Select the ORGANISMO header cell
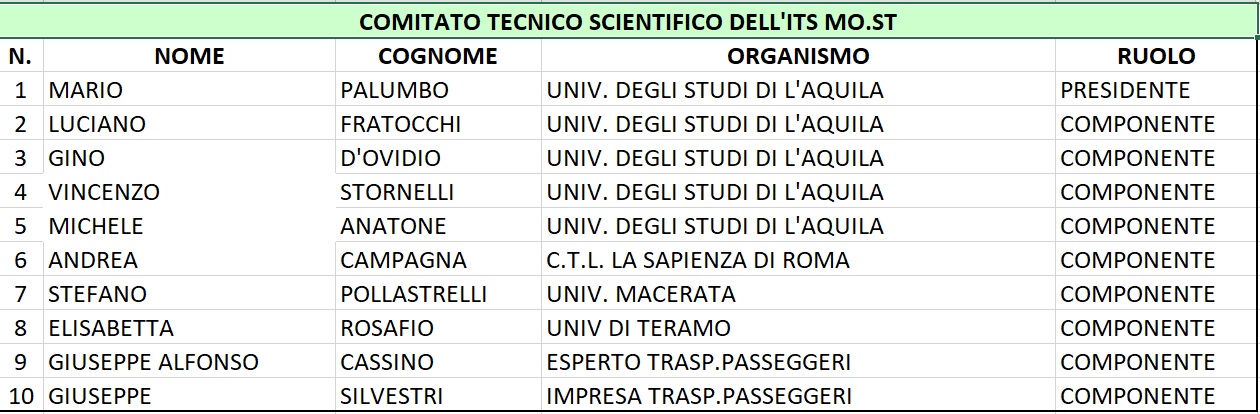This screenshot has width=1260, height=414. click(798, 56)
